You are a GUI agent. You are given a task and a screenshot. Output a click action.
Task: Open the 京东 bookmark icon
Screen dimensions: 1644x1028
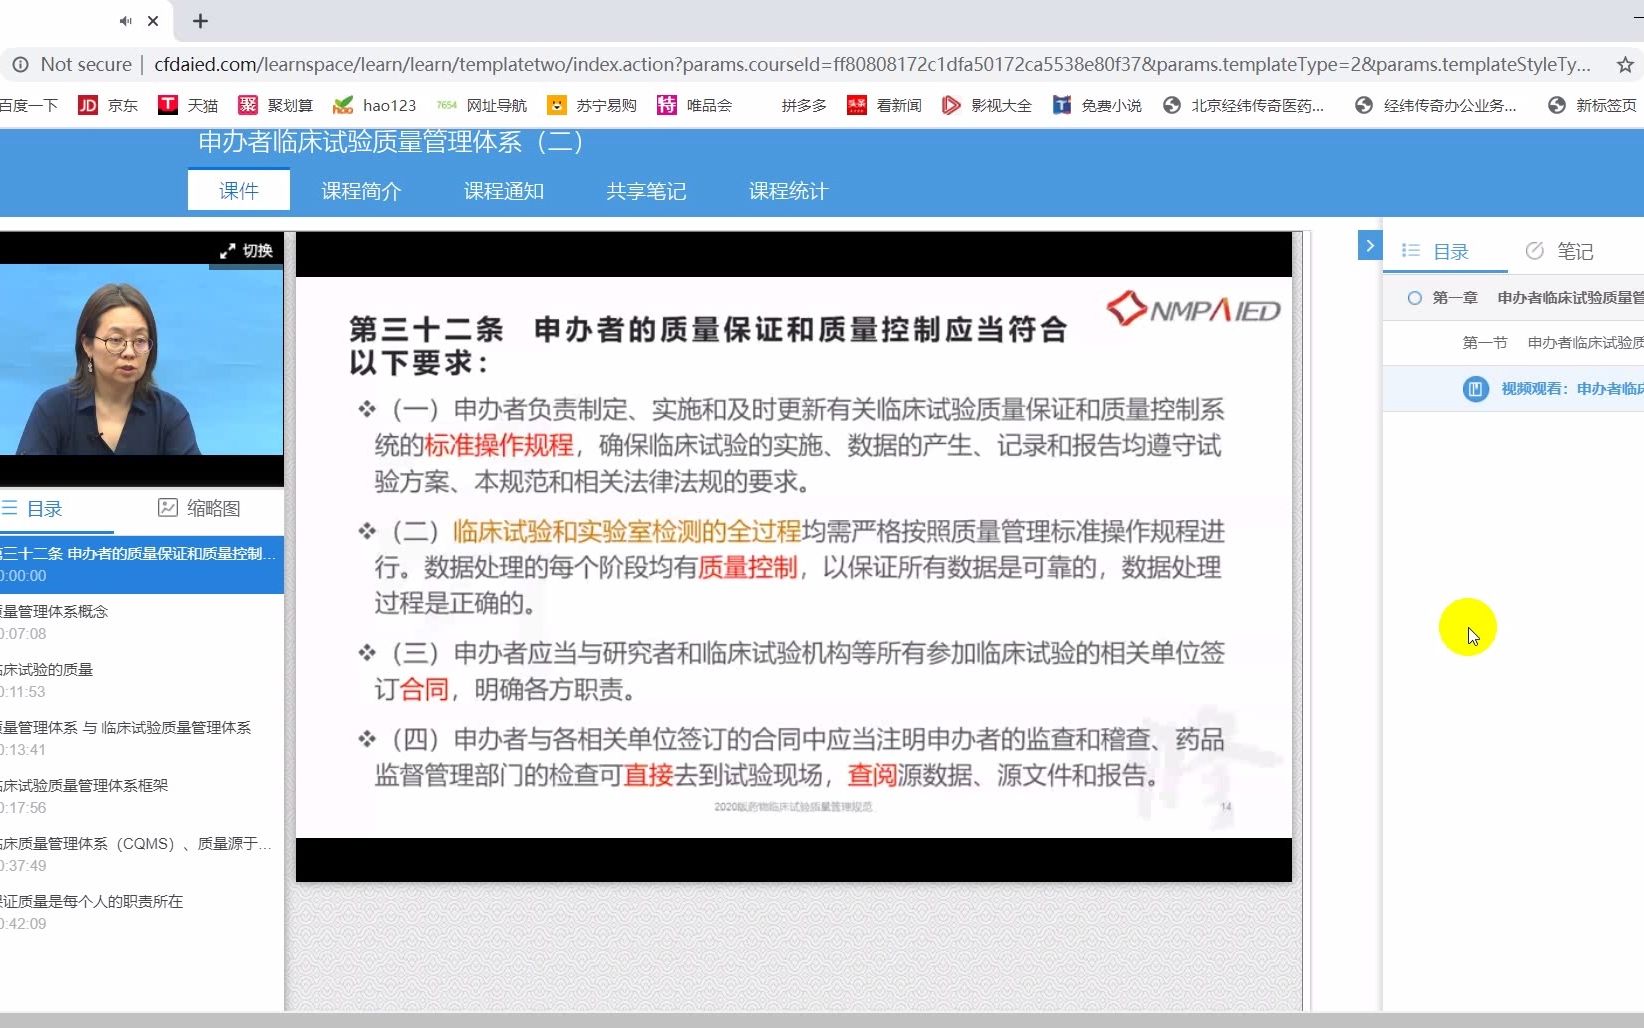coord(88,104)
